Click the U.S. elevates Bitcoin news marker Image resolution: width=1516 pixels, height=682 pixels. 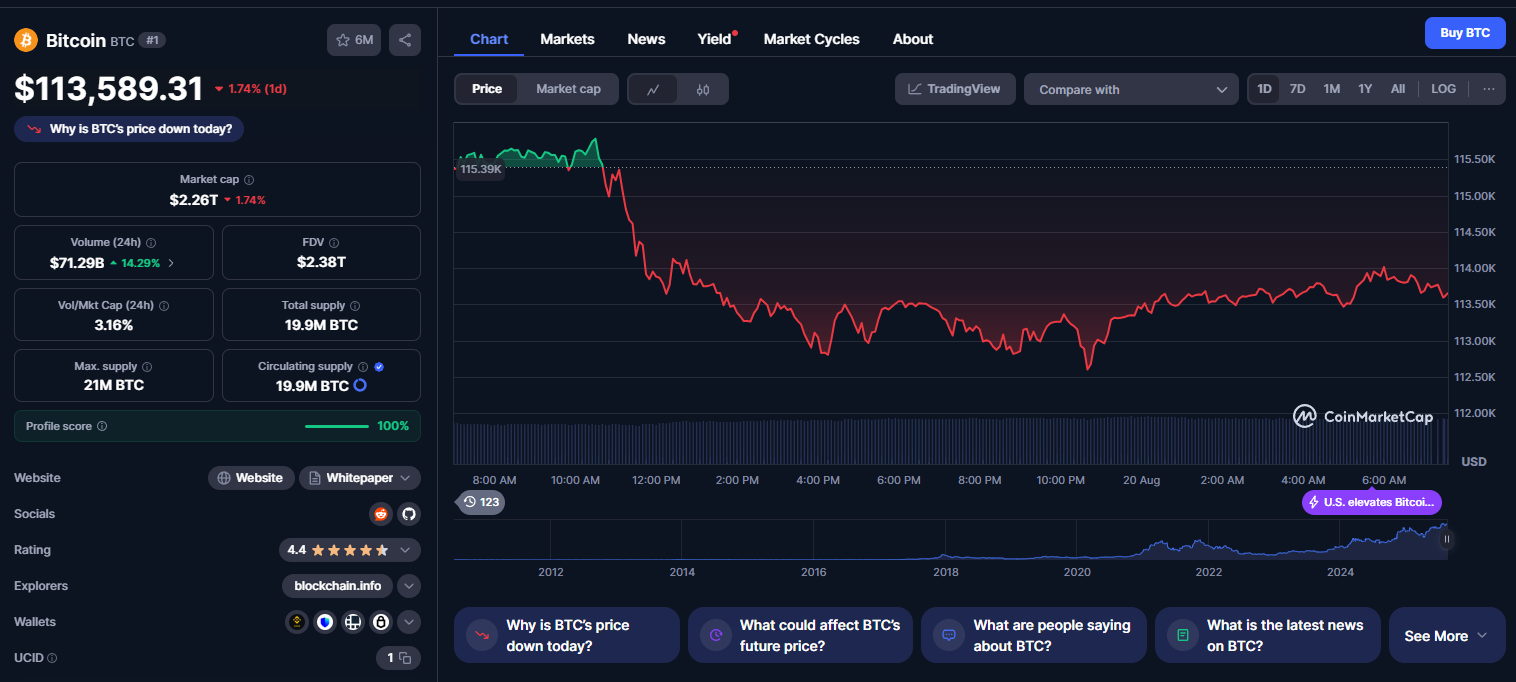coord(1372,502)
